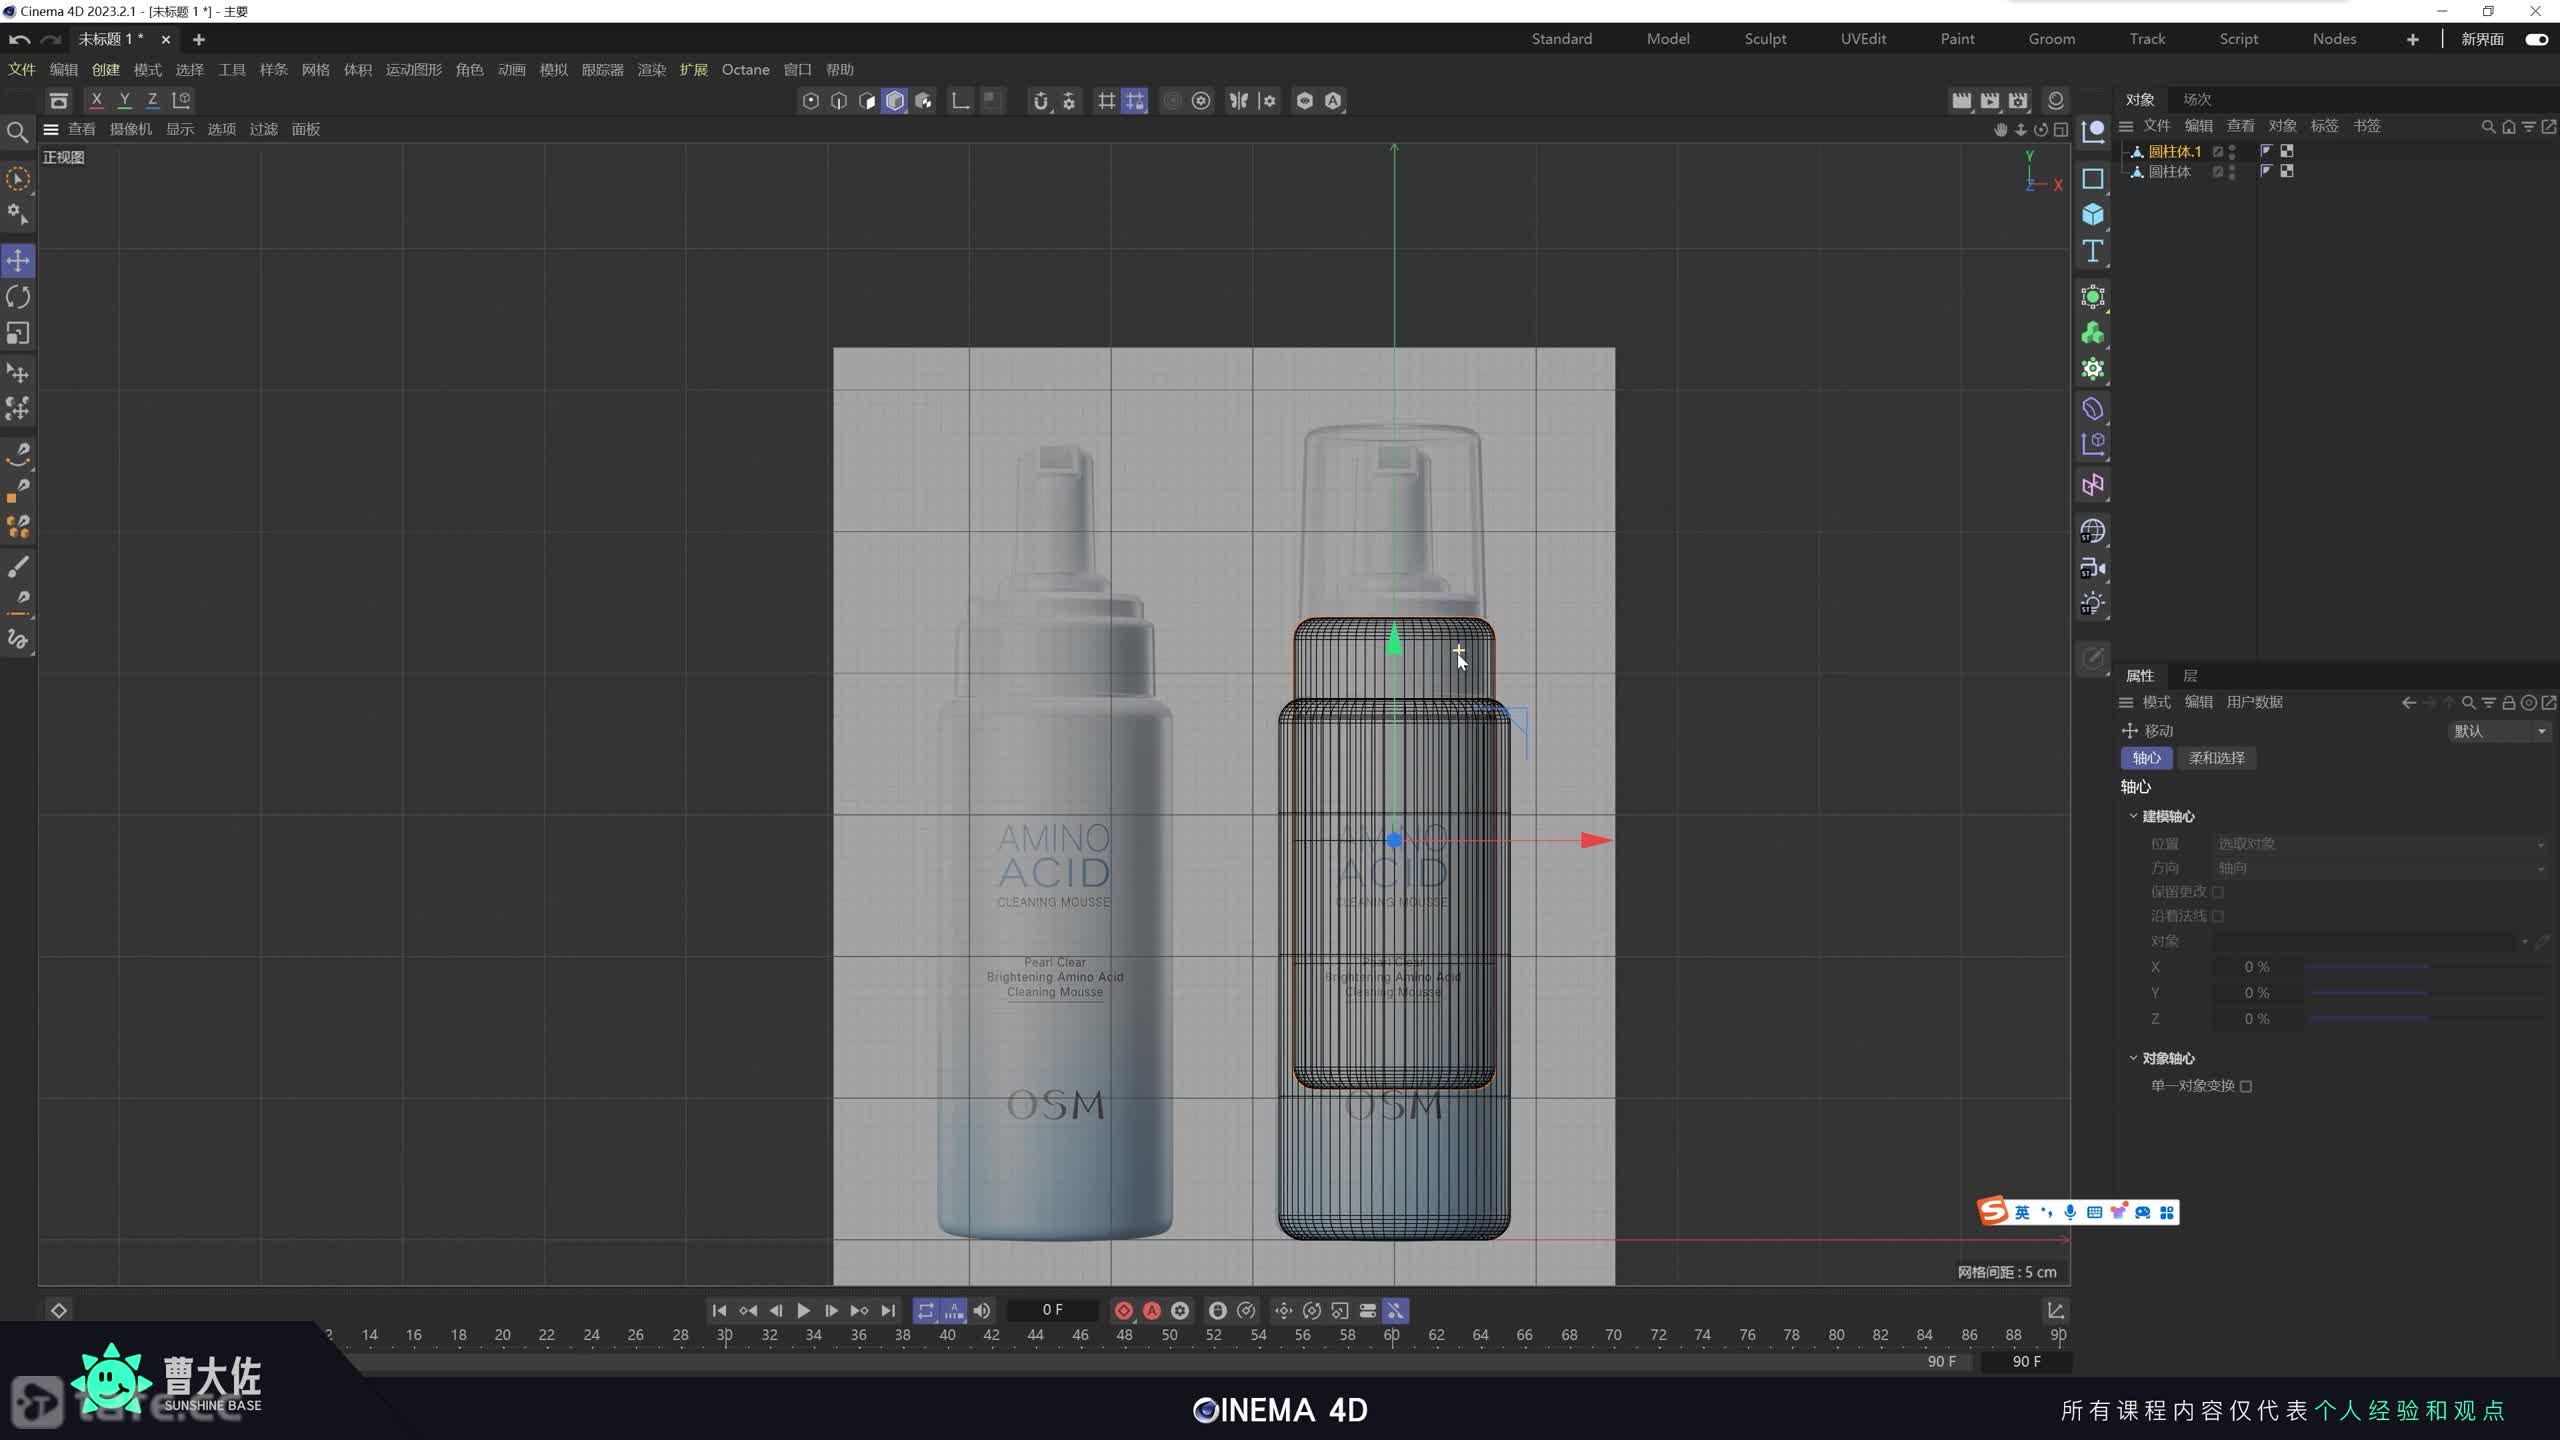Click the 柔和选择 button
This screenshot has width=2560, height=1440.
point(2216,758)
